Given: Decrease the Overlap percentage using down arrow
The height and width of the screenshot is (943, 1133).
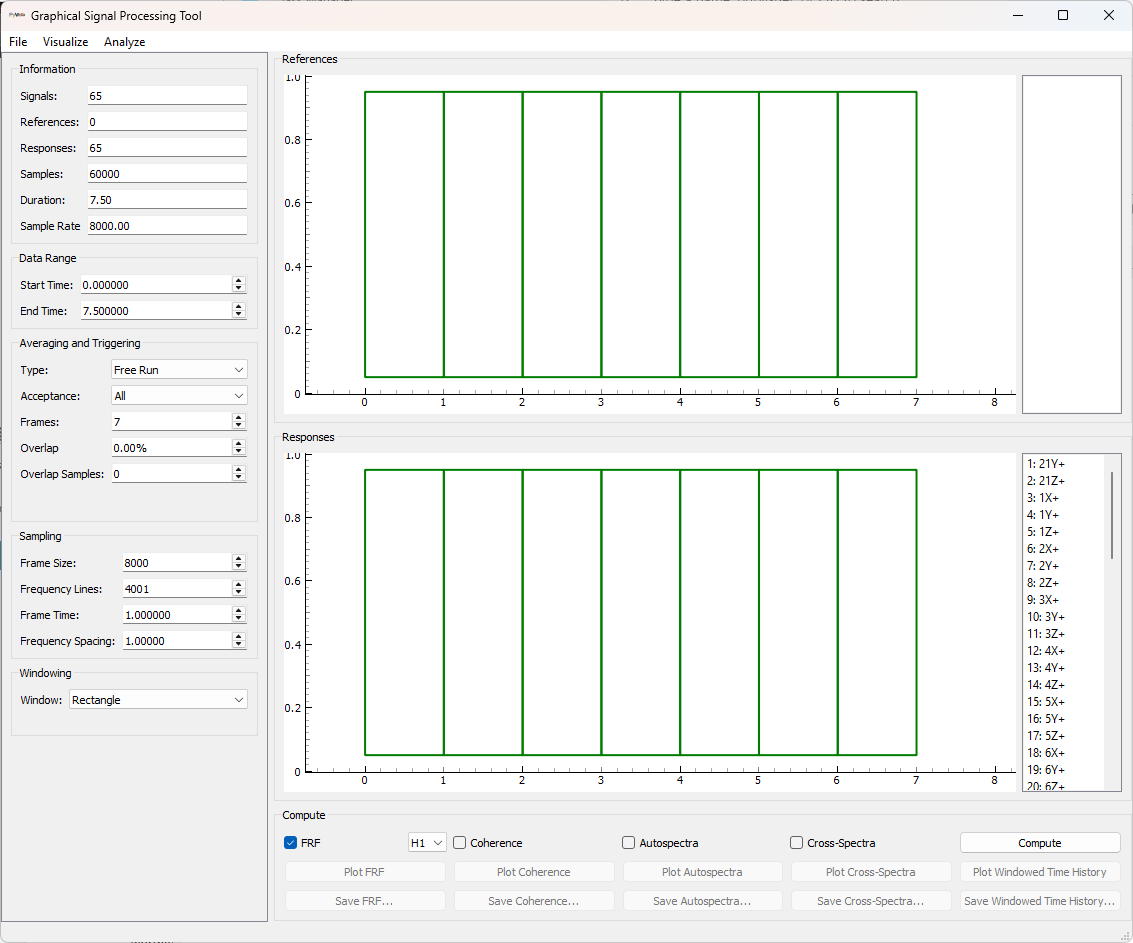Looking at the screenshot, I should pyautogui.click(x=238, y=451).
